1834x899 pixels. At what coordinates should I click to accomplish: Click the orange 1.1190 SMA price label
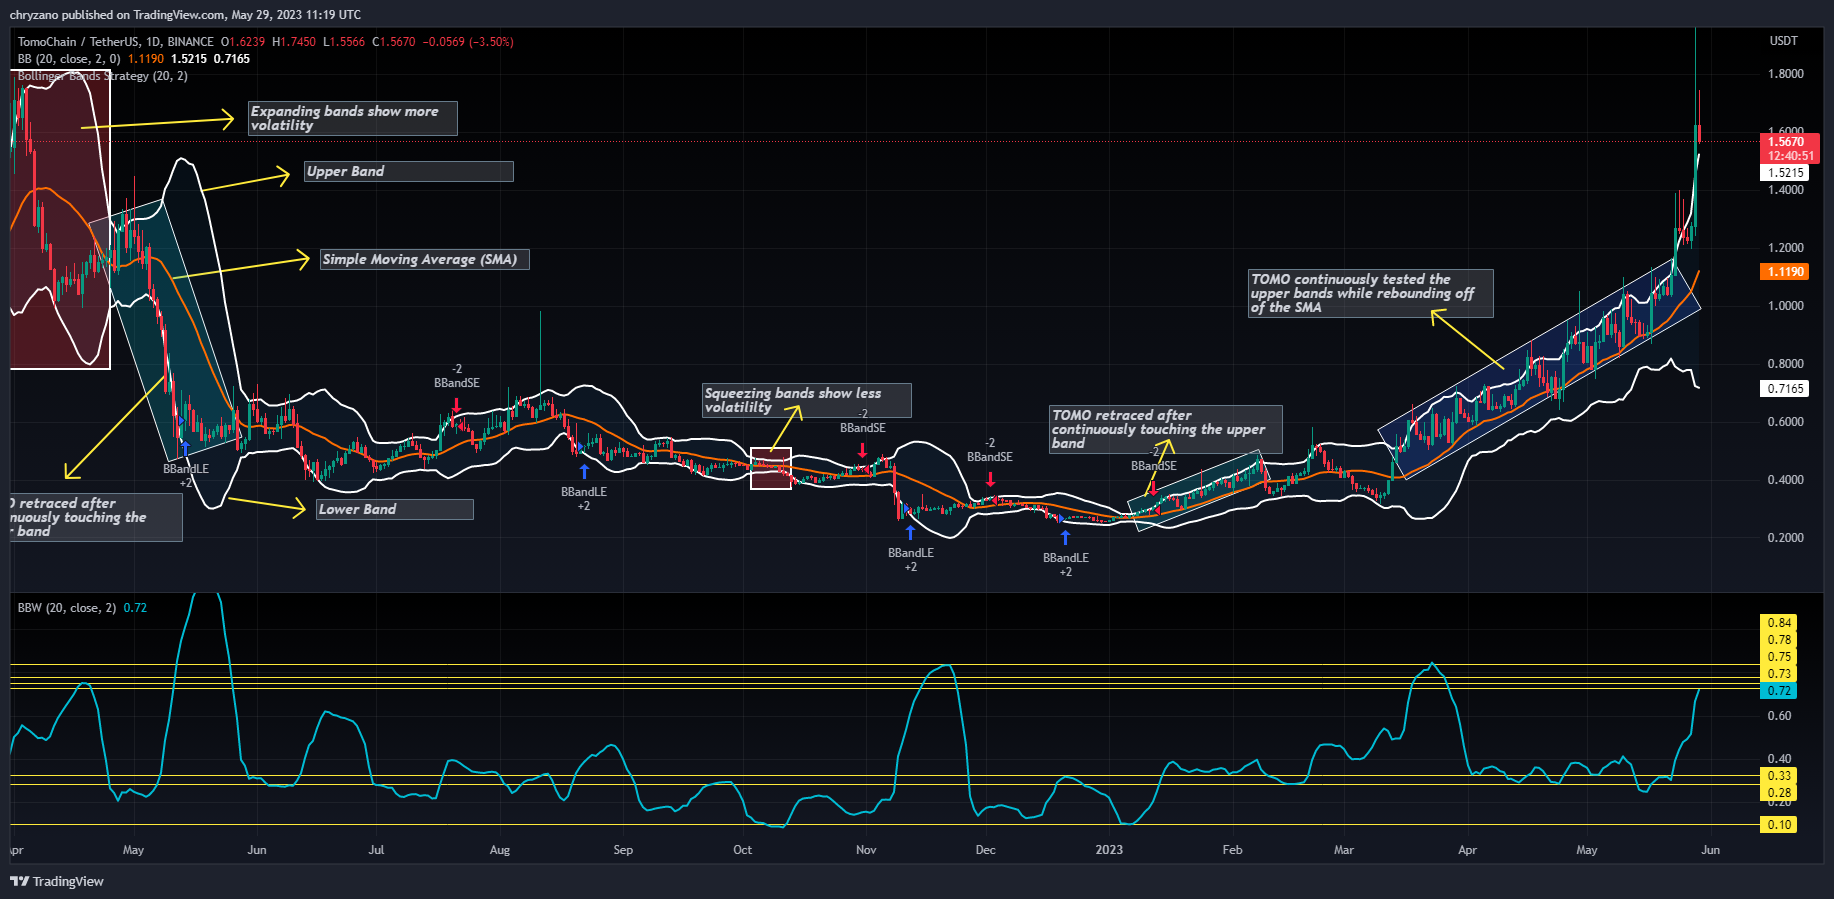[x=1785, y=272]
